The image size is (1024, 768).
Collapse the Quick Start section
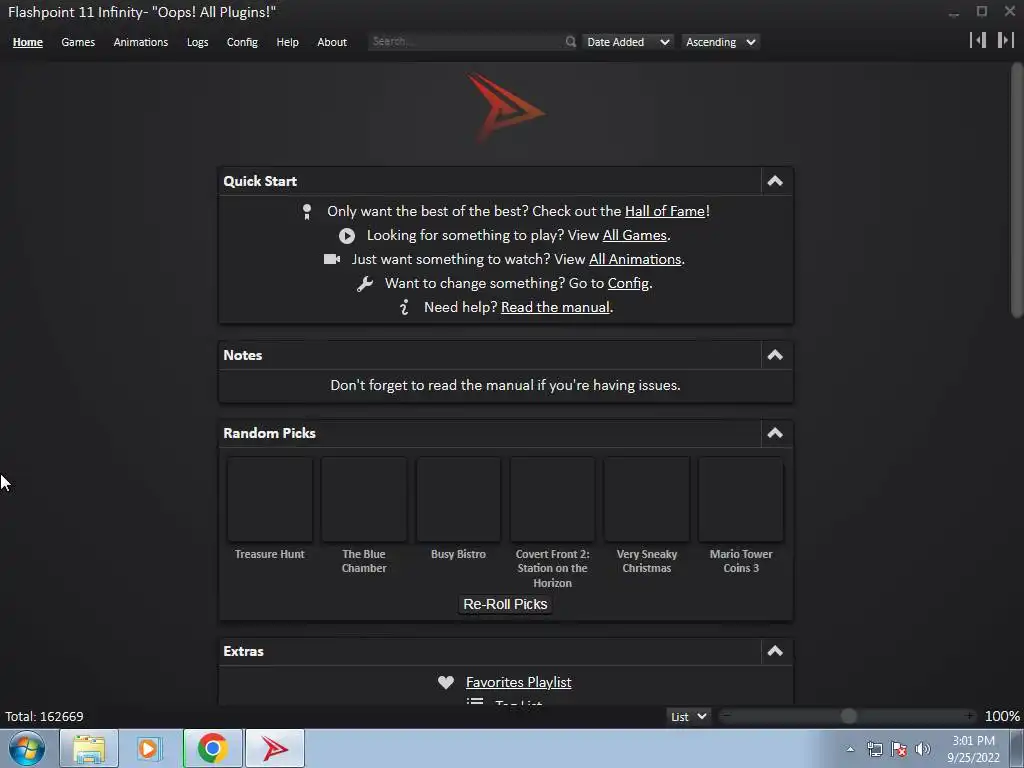click(x=775, y=181)
